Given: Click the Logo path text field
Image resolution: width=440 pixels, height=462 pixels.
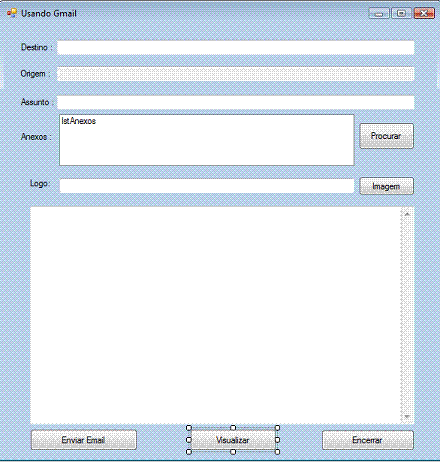Looking at the screenshot, I should pyautogui.click(x=207, y=186).
